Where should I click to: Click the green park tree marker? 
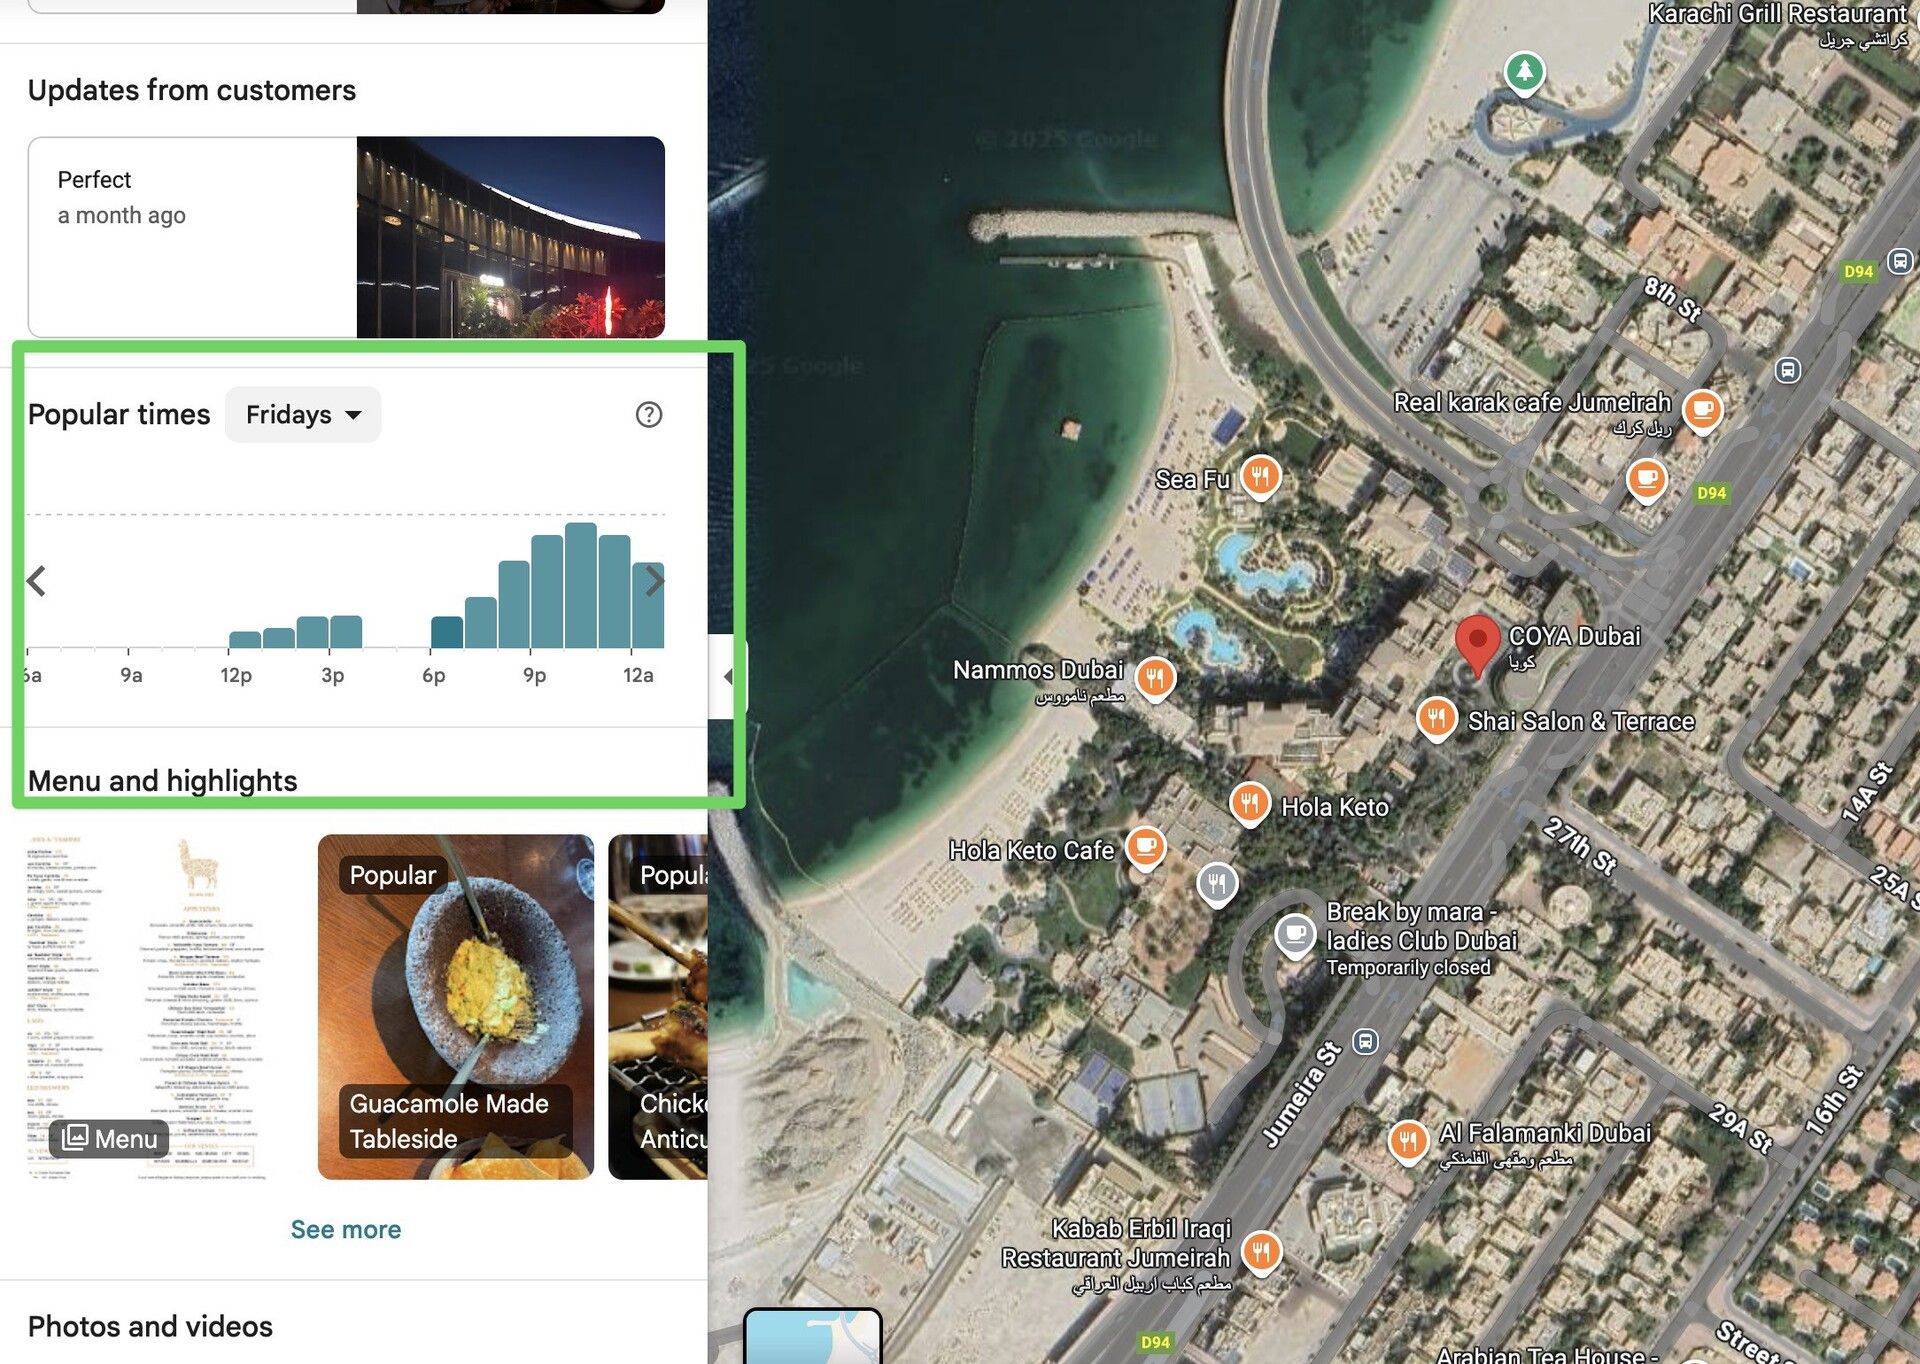[x=1524, y=72]
